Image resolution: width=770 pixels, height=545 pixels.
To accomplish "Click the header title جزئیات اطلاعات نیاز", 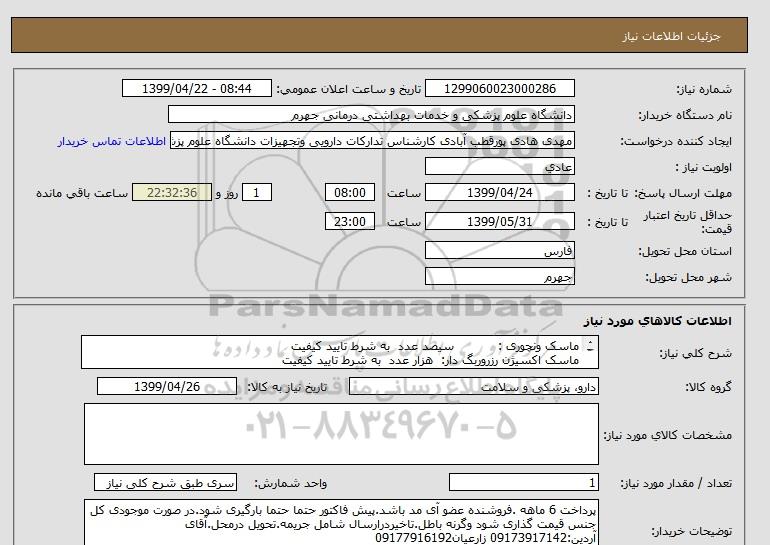I will coord(671,36).
